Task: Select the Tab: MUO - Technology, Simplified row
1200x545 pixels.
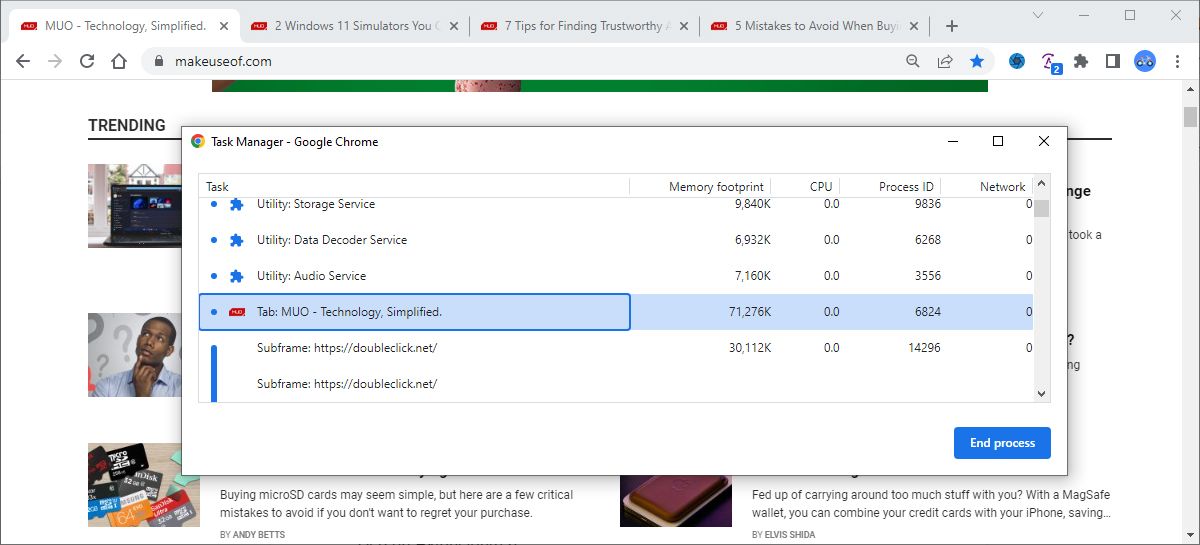Action: pyautogui.click(x=616, y=312)
